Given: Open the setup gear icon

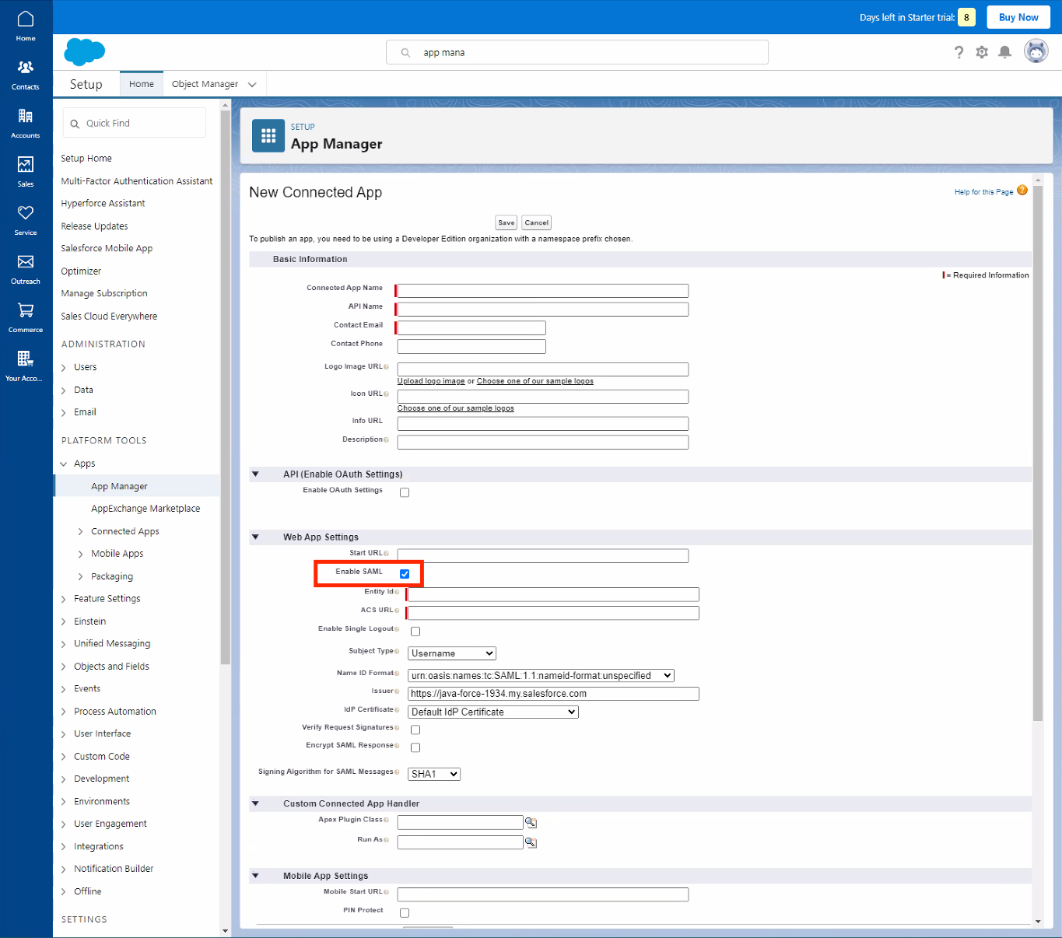Looking at the screenshot, I should [x=981, y=52].
